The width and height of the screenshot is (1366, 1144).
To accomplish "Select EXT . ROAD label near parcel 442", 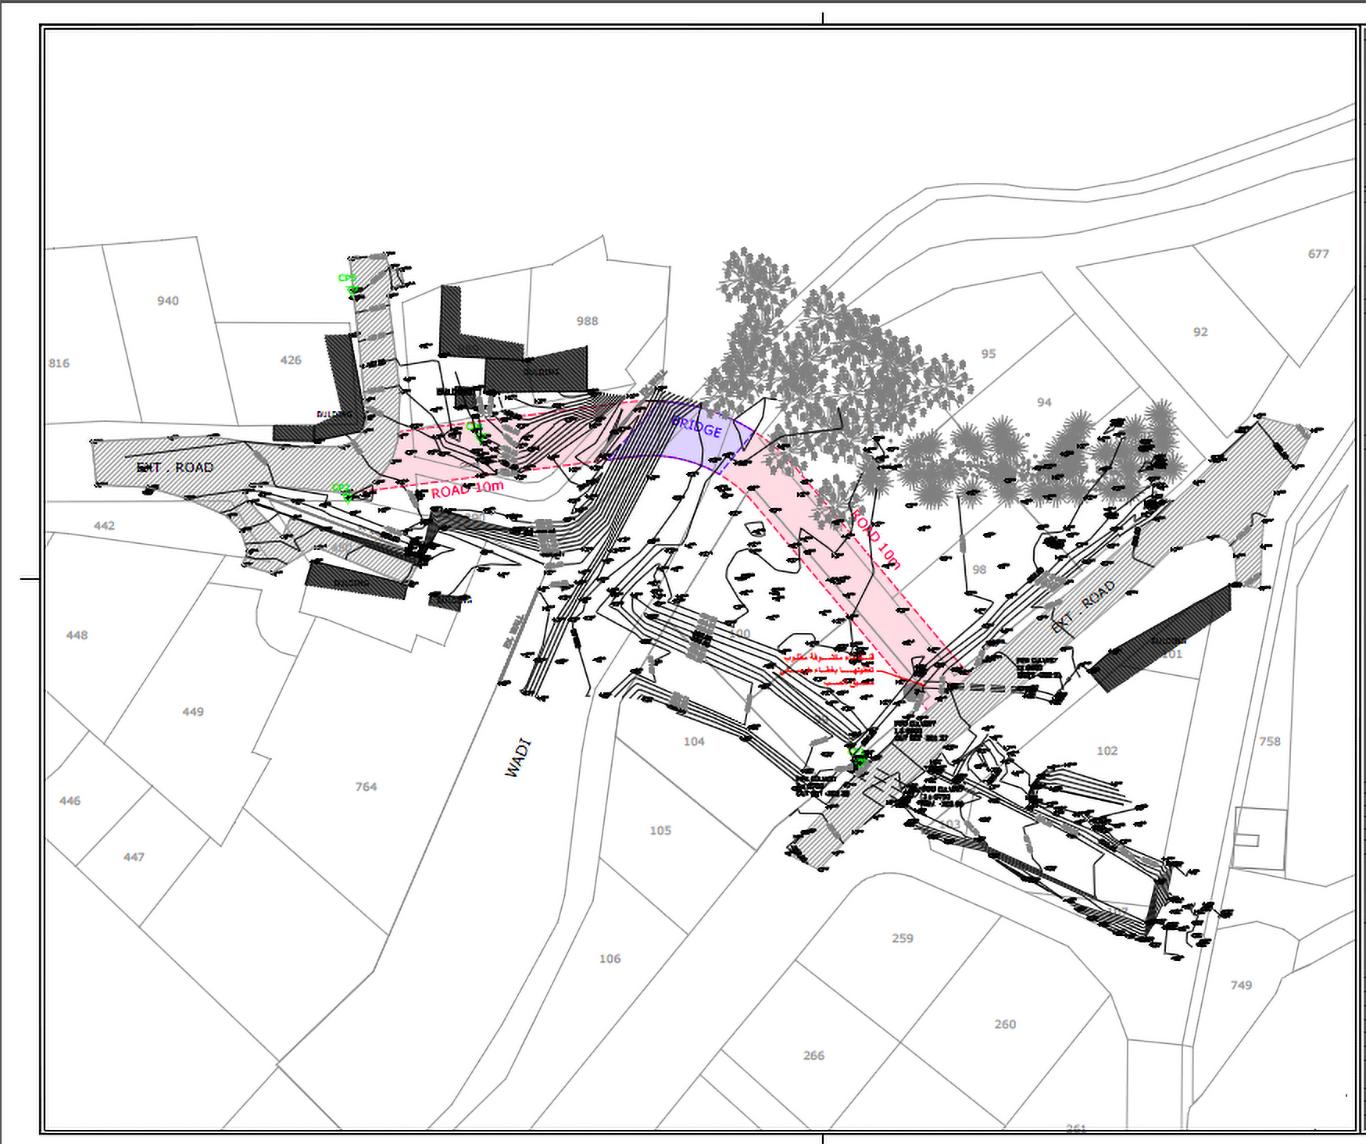I will tap(175, 468).
